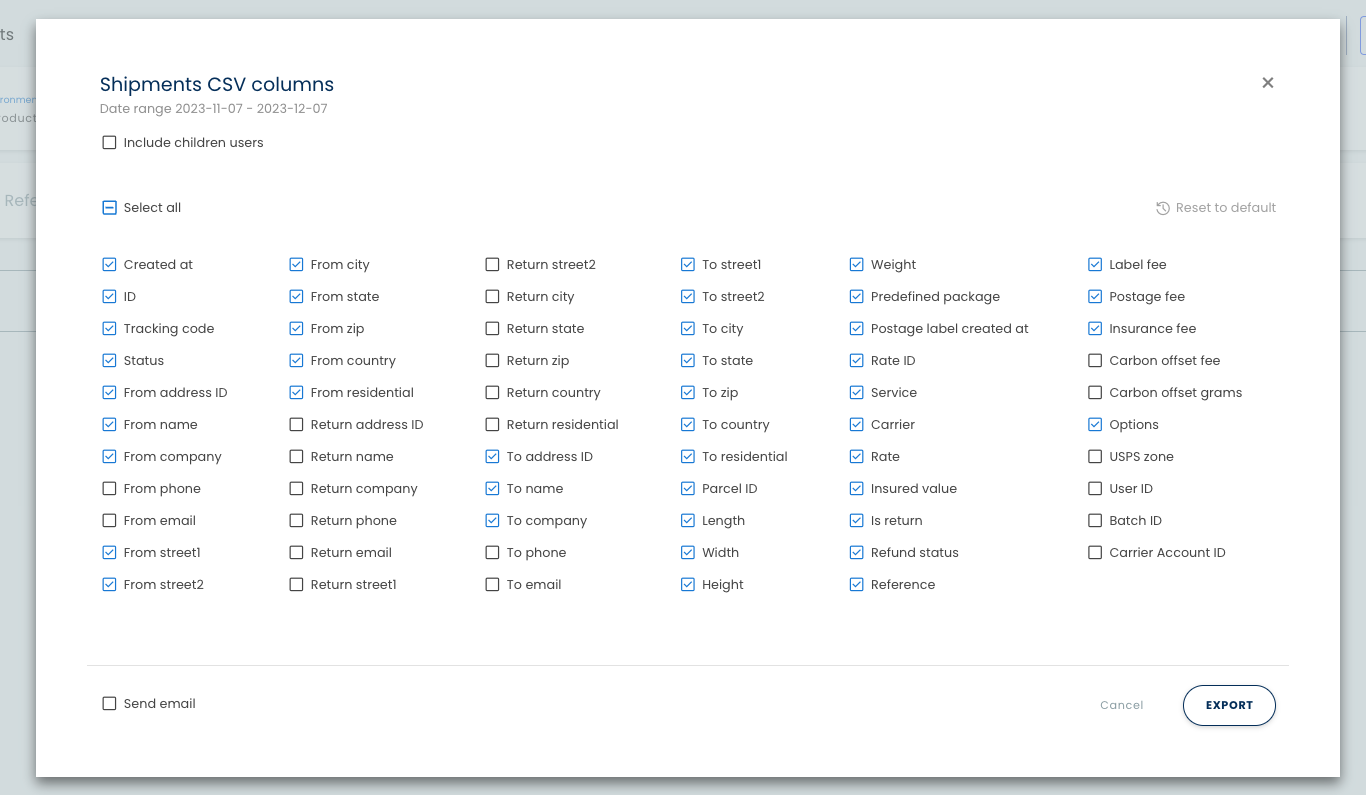Enable the Send email checkbox
The height and width of the screenshot is (795, 1366).
pos(109,703)
